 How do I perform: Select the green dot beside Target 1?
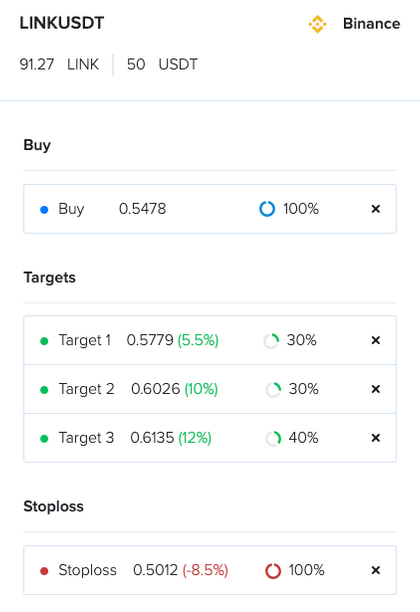coord(44,341)
